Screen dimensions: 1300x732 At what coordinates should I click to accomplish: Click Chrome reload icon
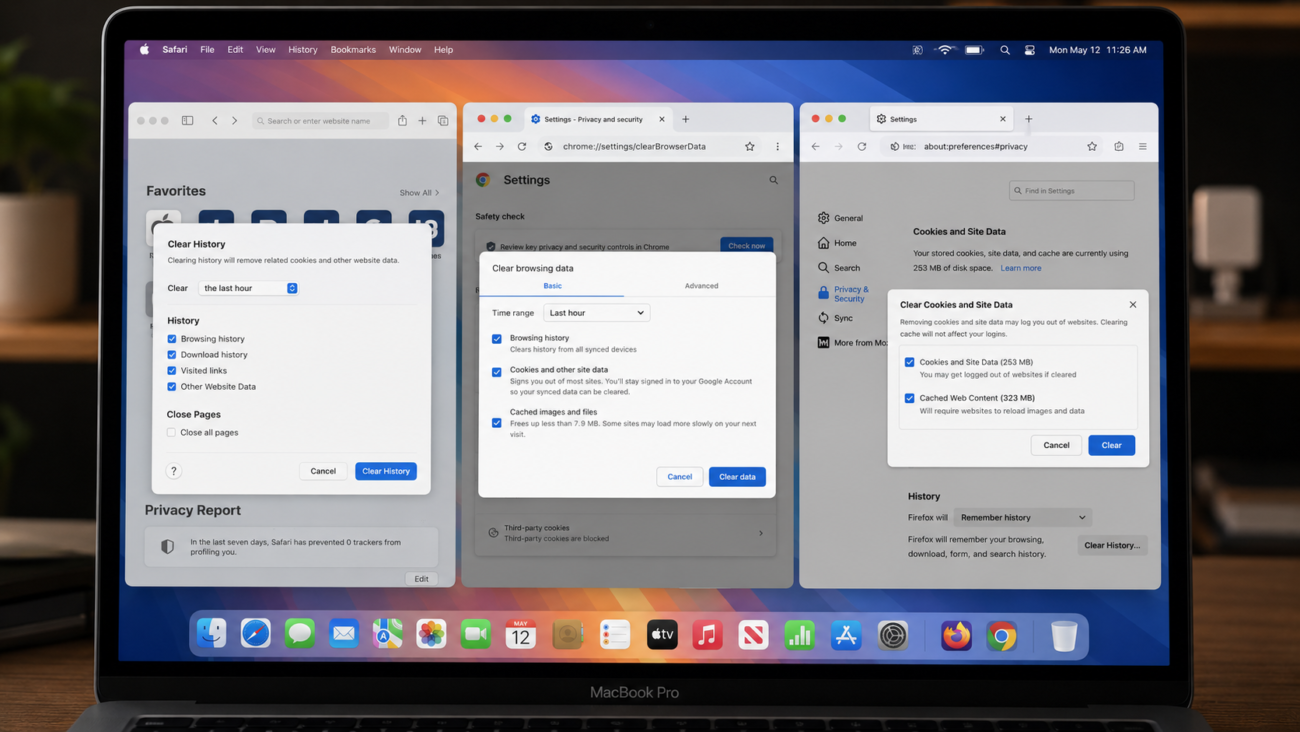pyautogui.click(x=522, y=146)
